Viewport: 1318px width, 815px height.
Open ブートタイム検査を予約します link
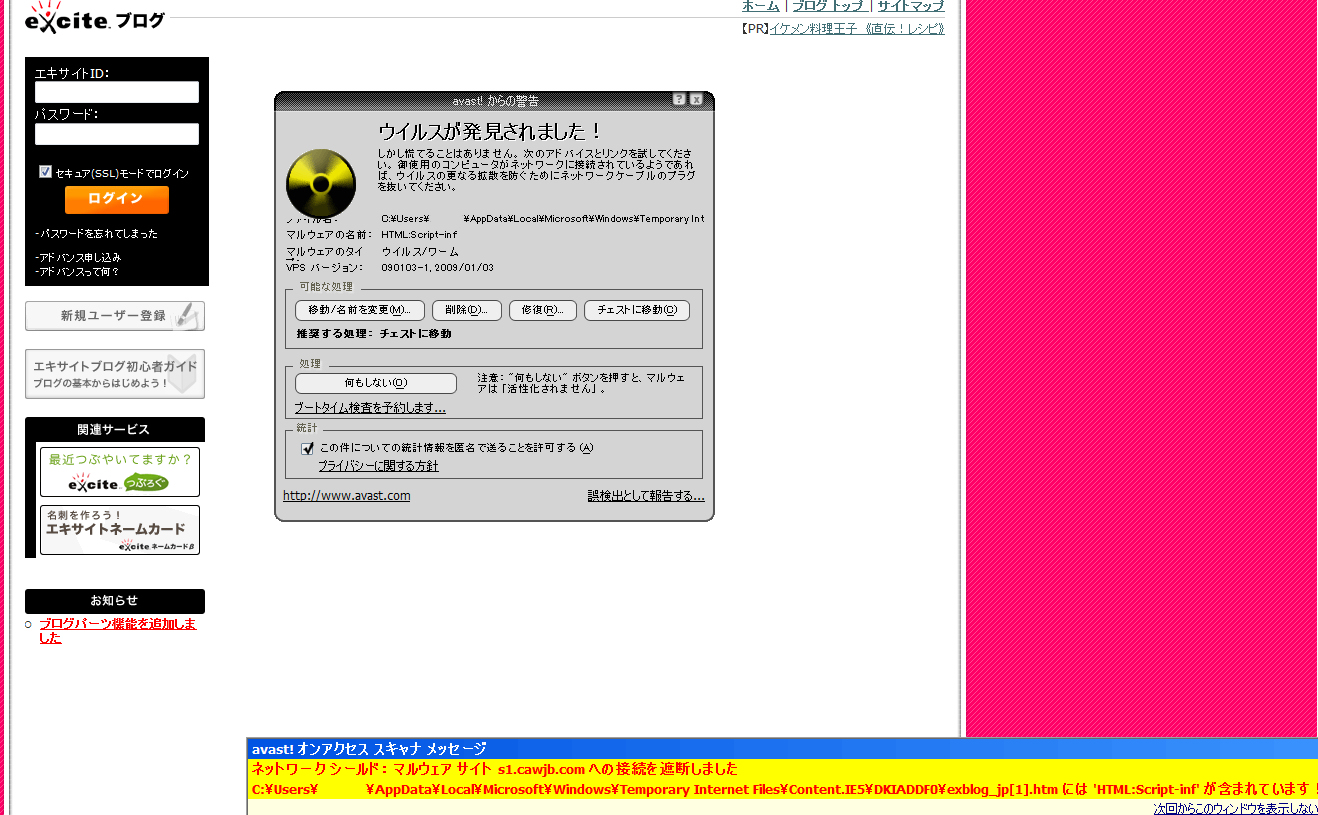coord(370,408)
